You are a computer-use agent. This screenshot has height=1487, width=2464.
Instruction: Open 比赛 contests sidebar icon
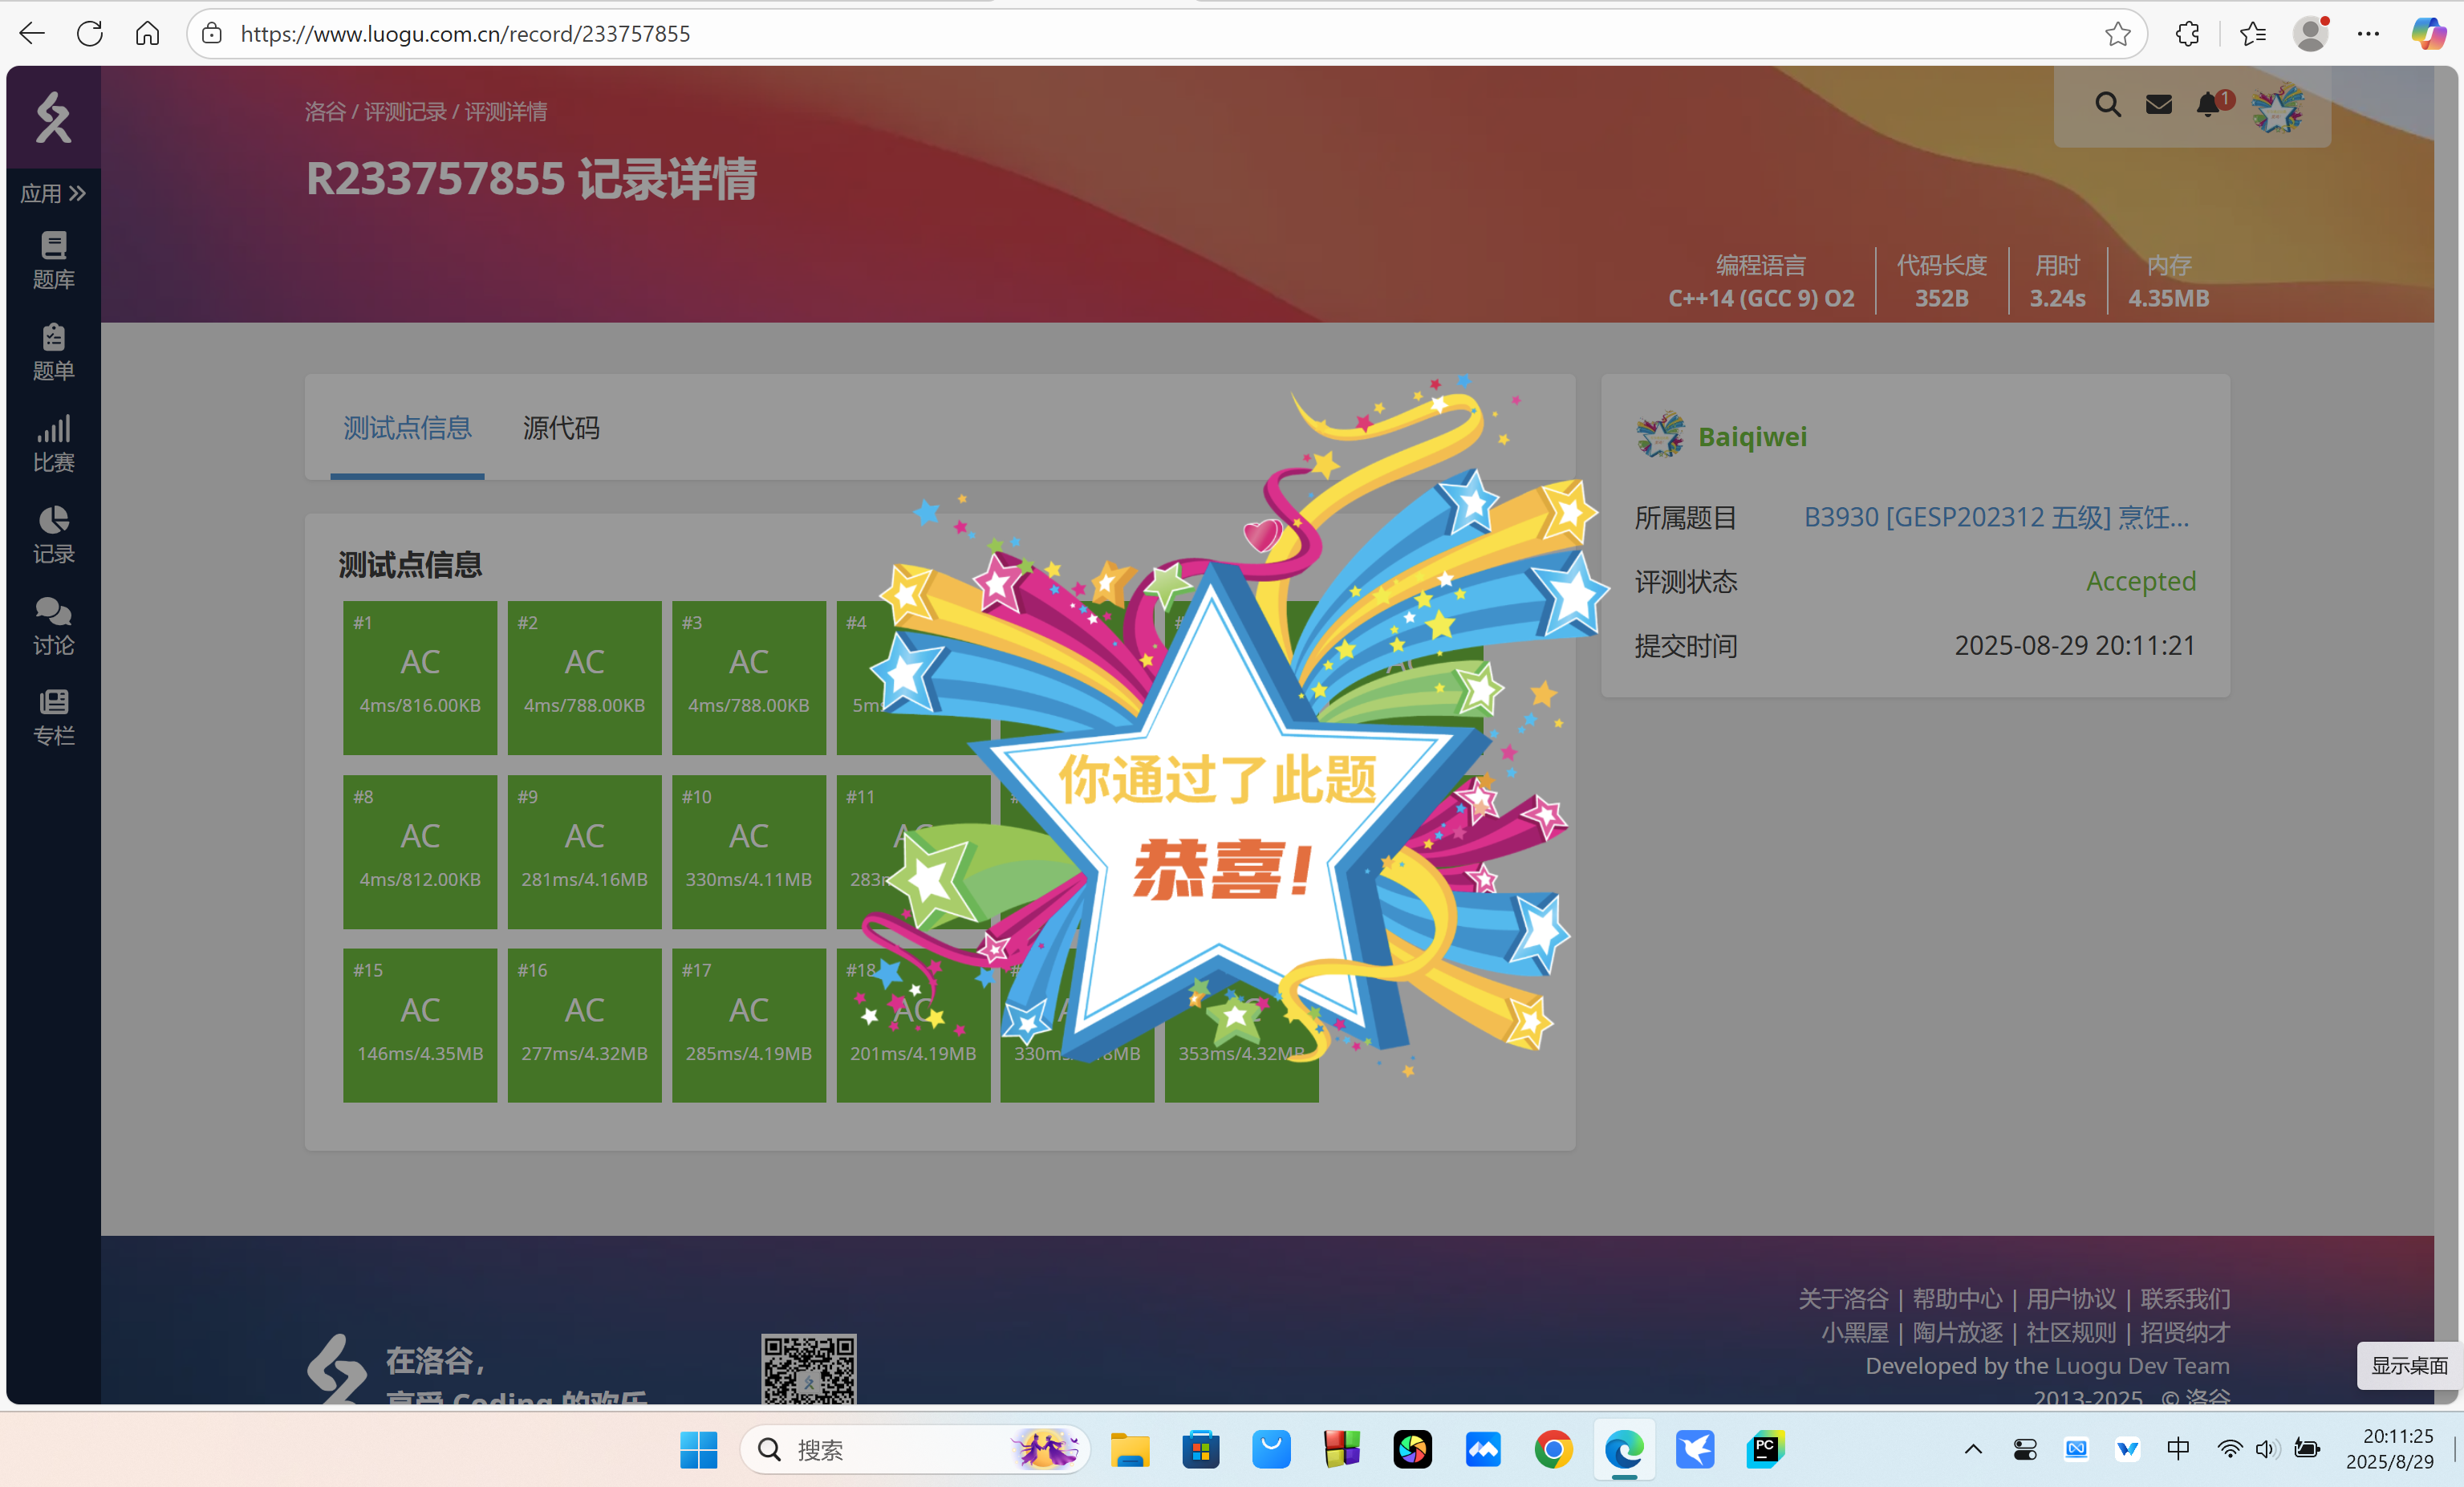pos(53,443)
